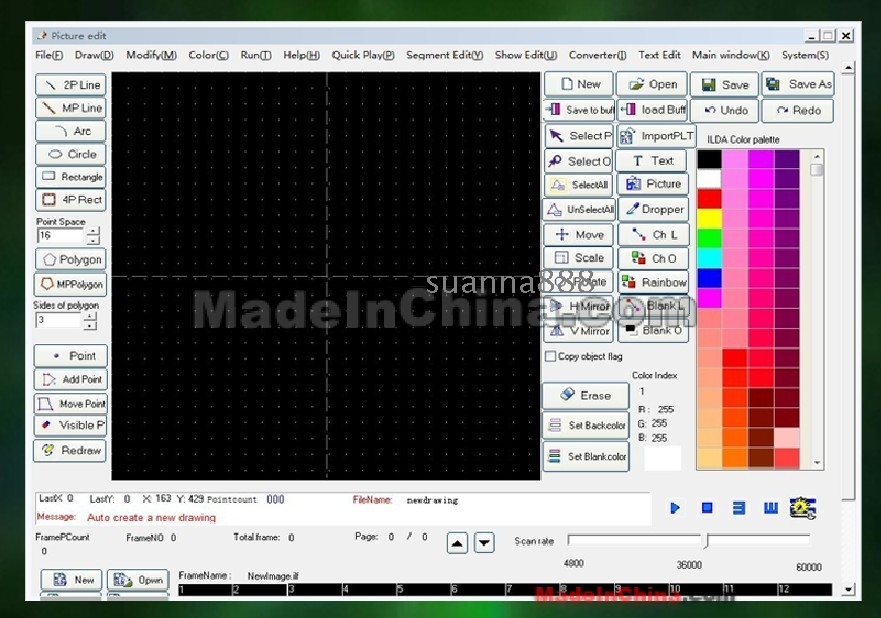This screenshot has width=881, height=618.
Task: Activate the Select O tool
Action: tap(579, 161)
